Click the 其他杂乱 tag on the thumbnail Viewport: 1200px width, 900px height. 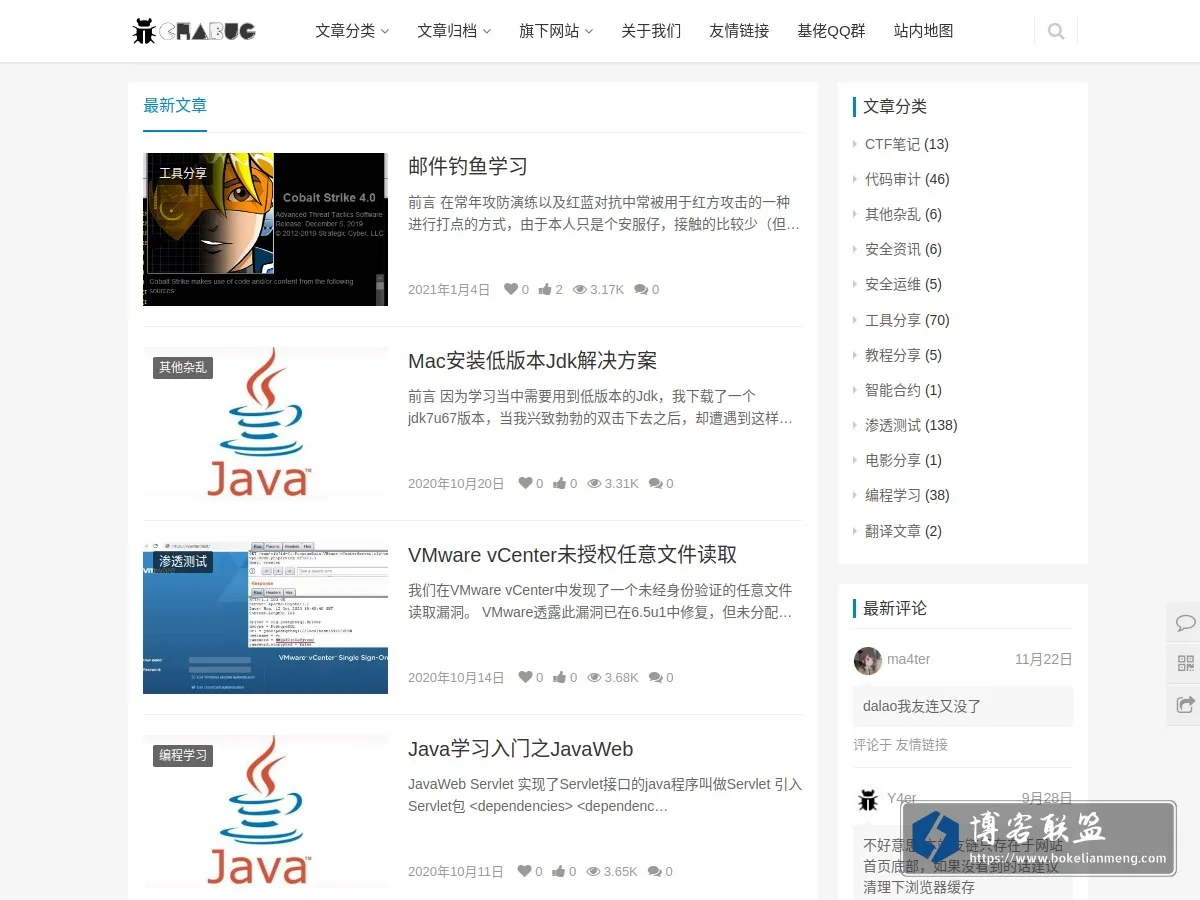(x=183, y=367)
